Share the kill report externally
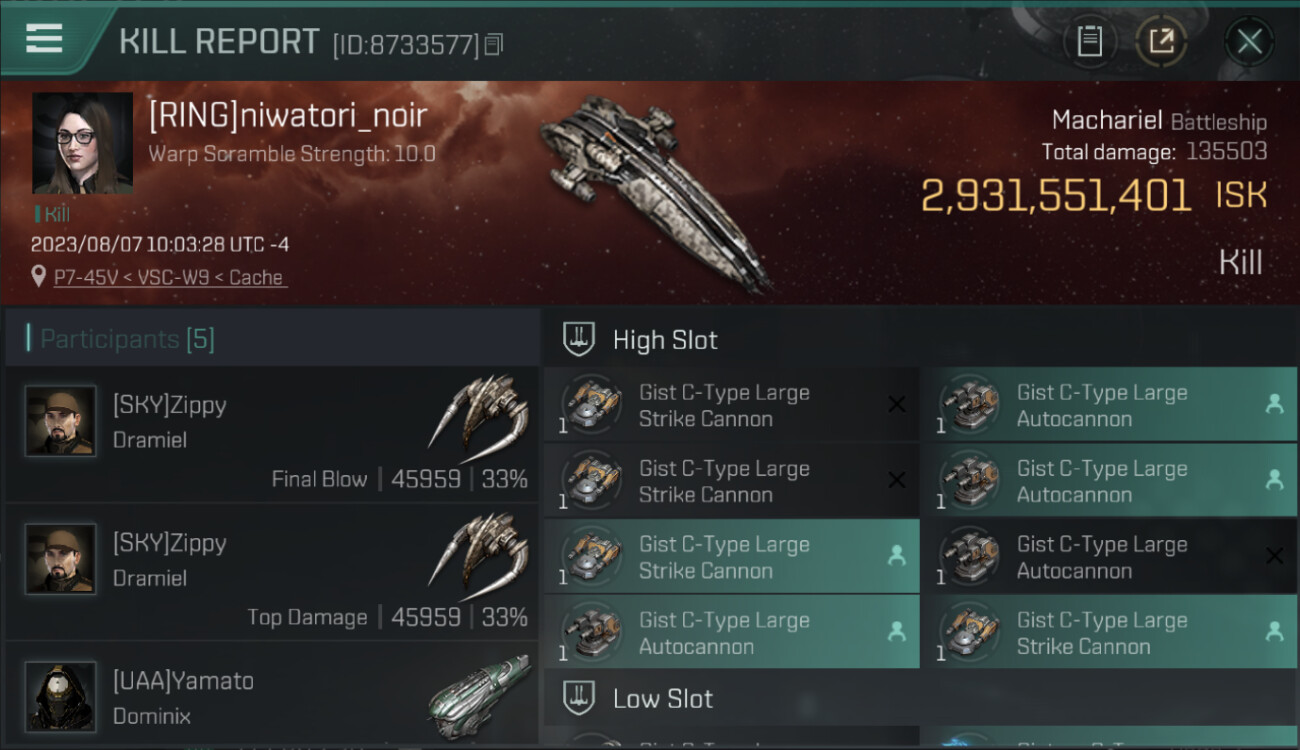The height and width of the screenshot is (750, 1300). 1161,41
